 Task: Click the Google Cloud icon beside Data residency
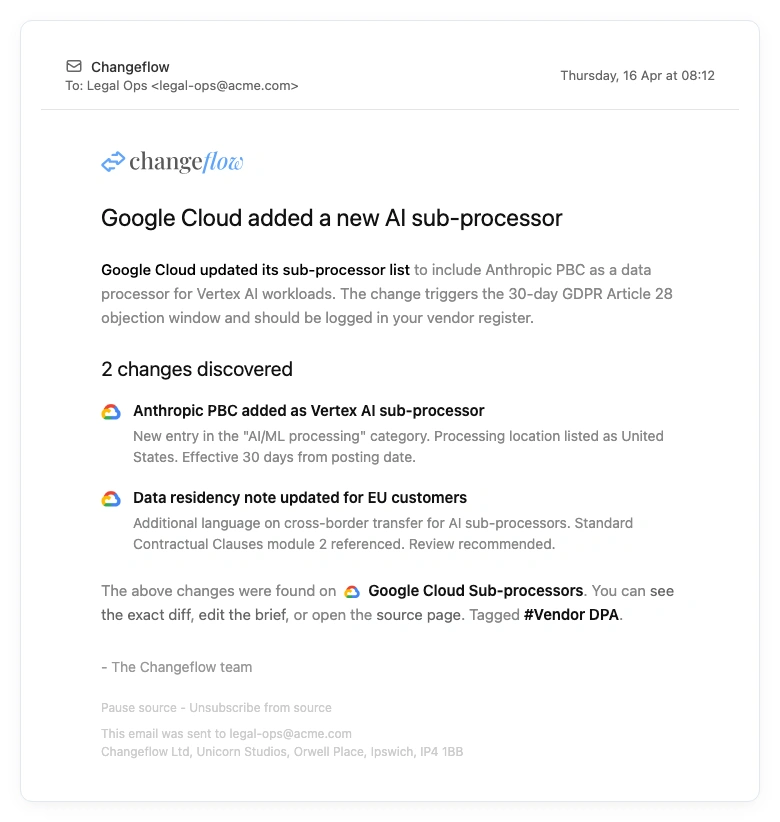point(111,499)
